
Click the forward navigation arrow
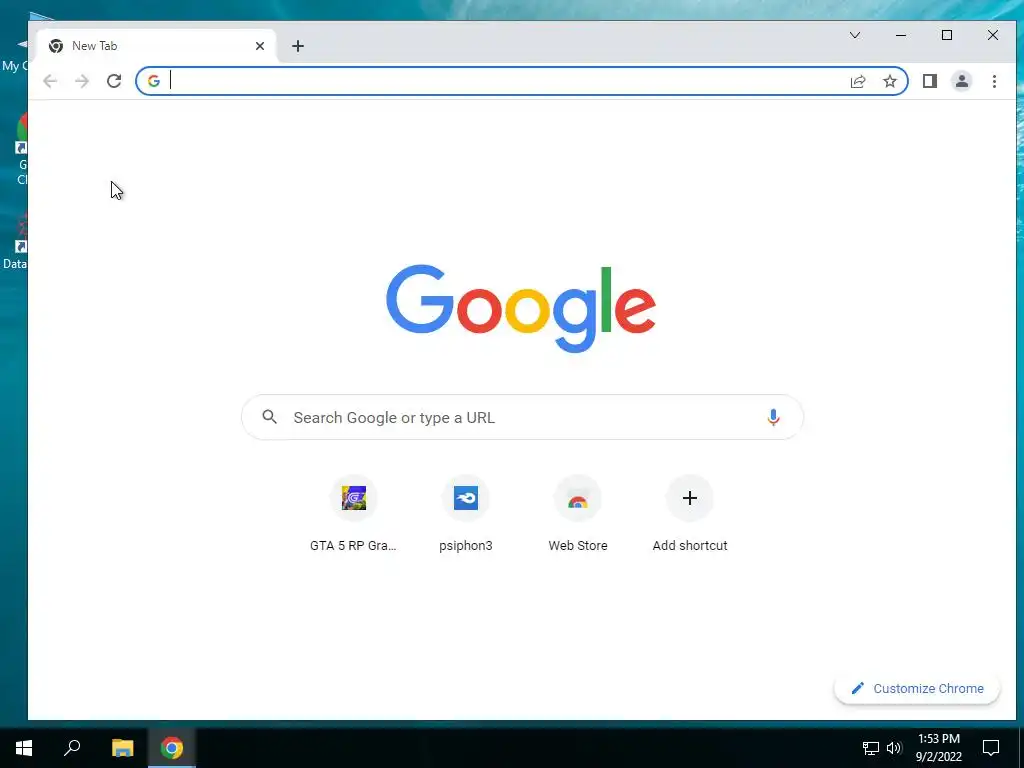tap(82, 81)
